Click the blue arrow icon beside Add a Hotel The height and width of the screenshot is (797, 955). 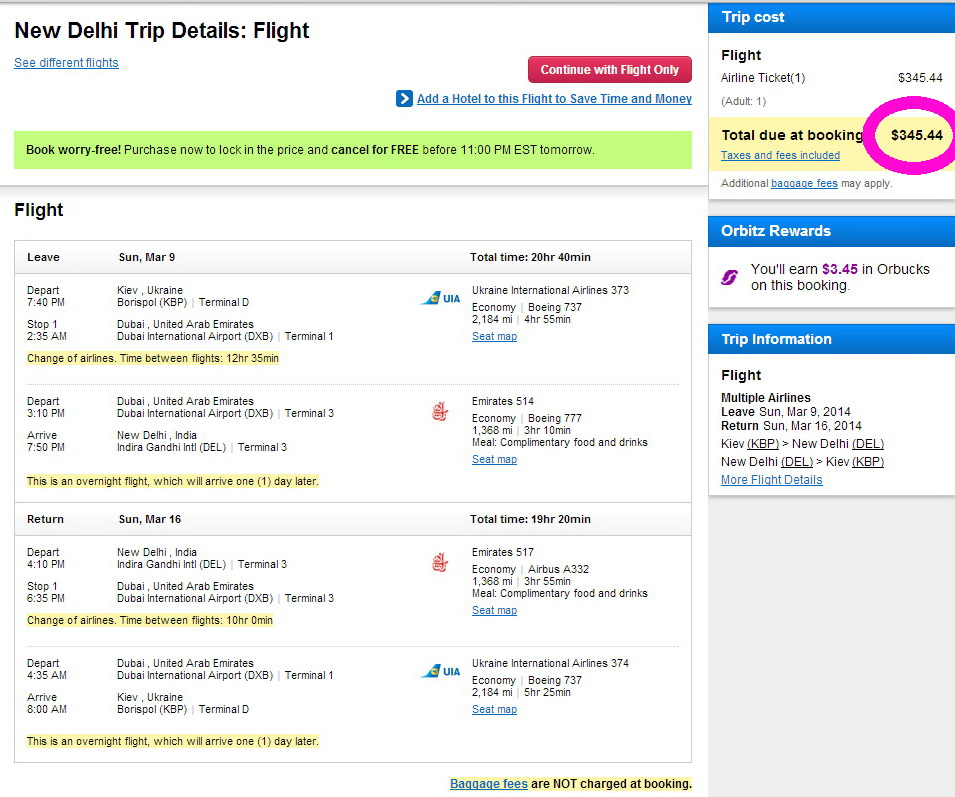click(404, 98)
